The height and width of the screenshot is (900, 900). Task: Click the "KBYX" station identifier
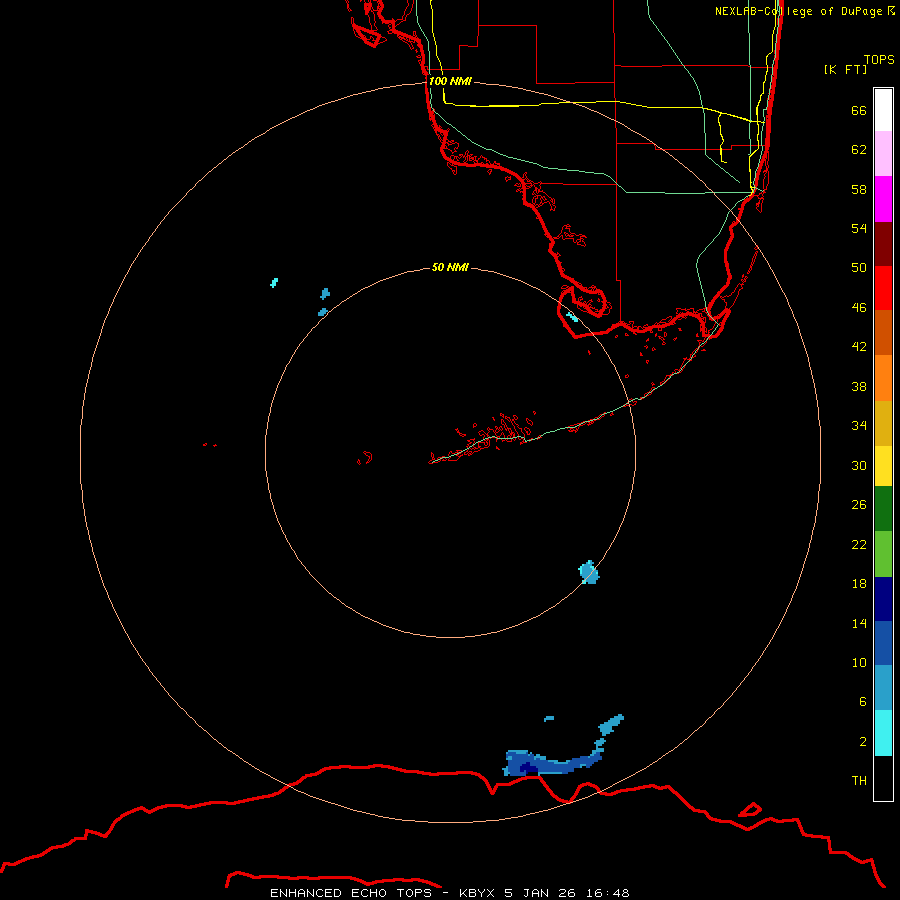point(476,893)
